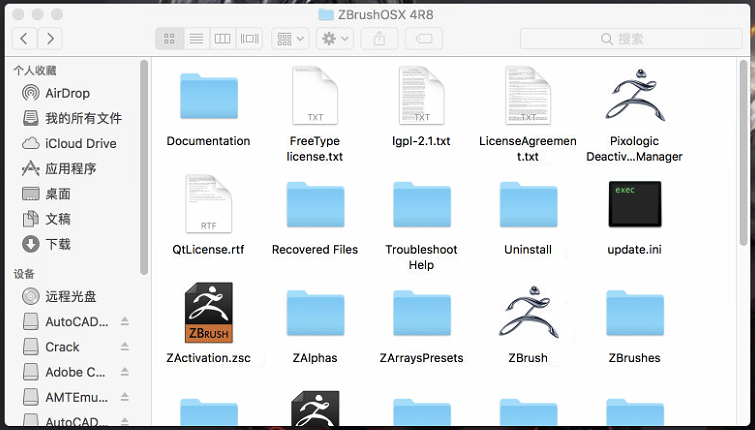755x430 pixels.
Task: Select the ZBrushes folder icon
Action: click(635, 313)
